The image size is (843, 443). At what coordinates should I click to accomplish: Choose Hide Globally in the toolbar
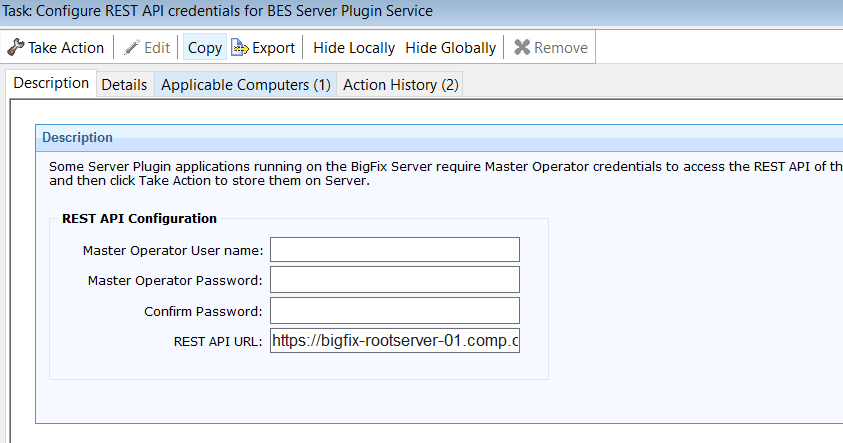coord(450,48)
